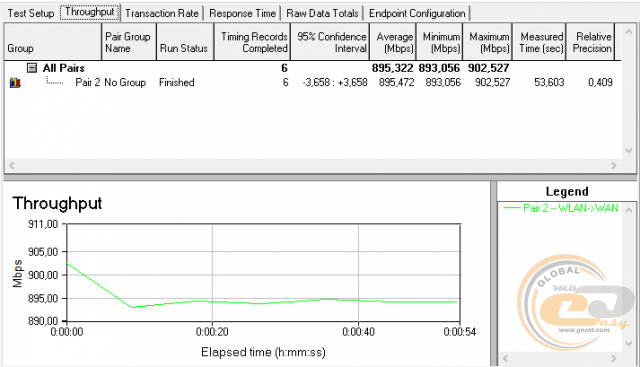Open the Endpoint Configuration tab

pos(417,13)
